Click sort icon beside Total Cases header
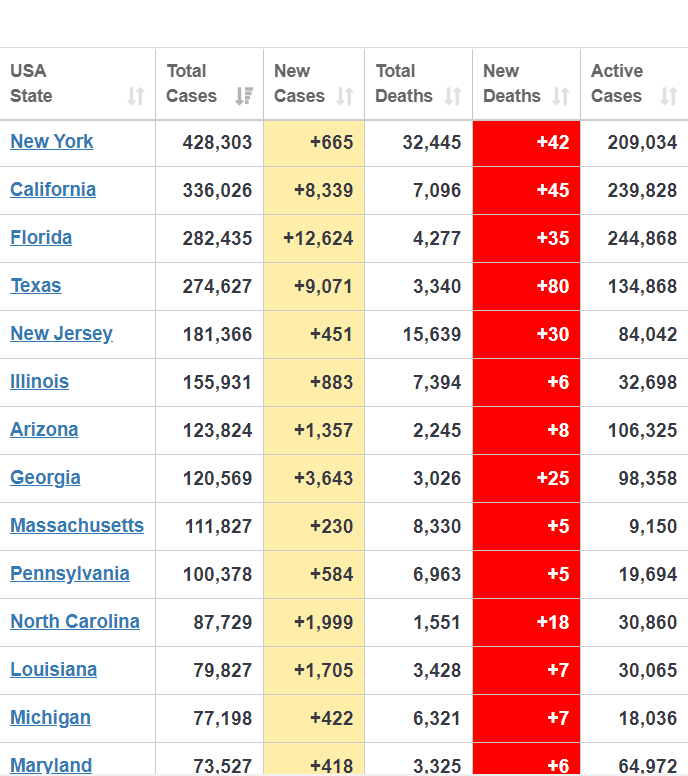The image size is (688, 776). click(243, 96)
